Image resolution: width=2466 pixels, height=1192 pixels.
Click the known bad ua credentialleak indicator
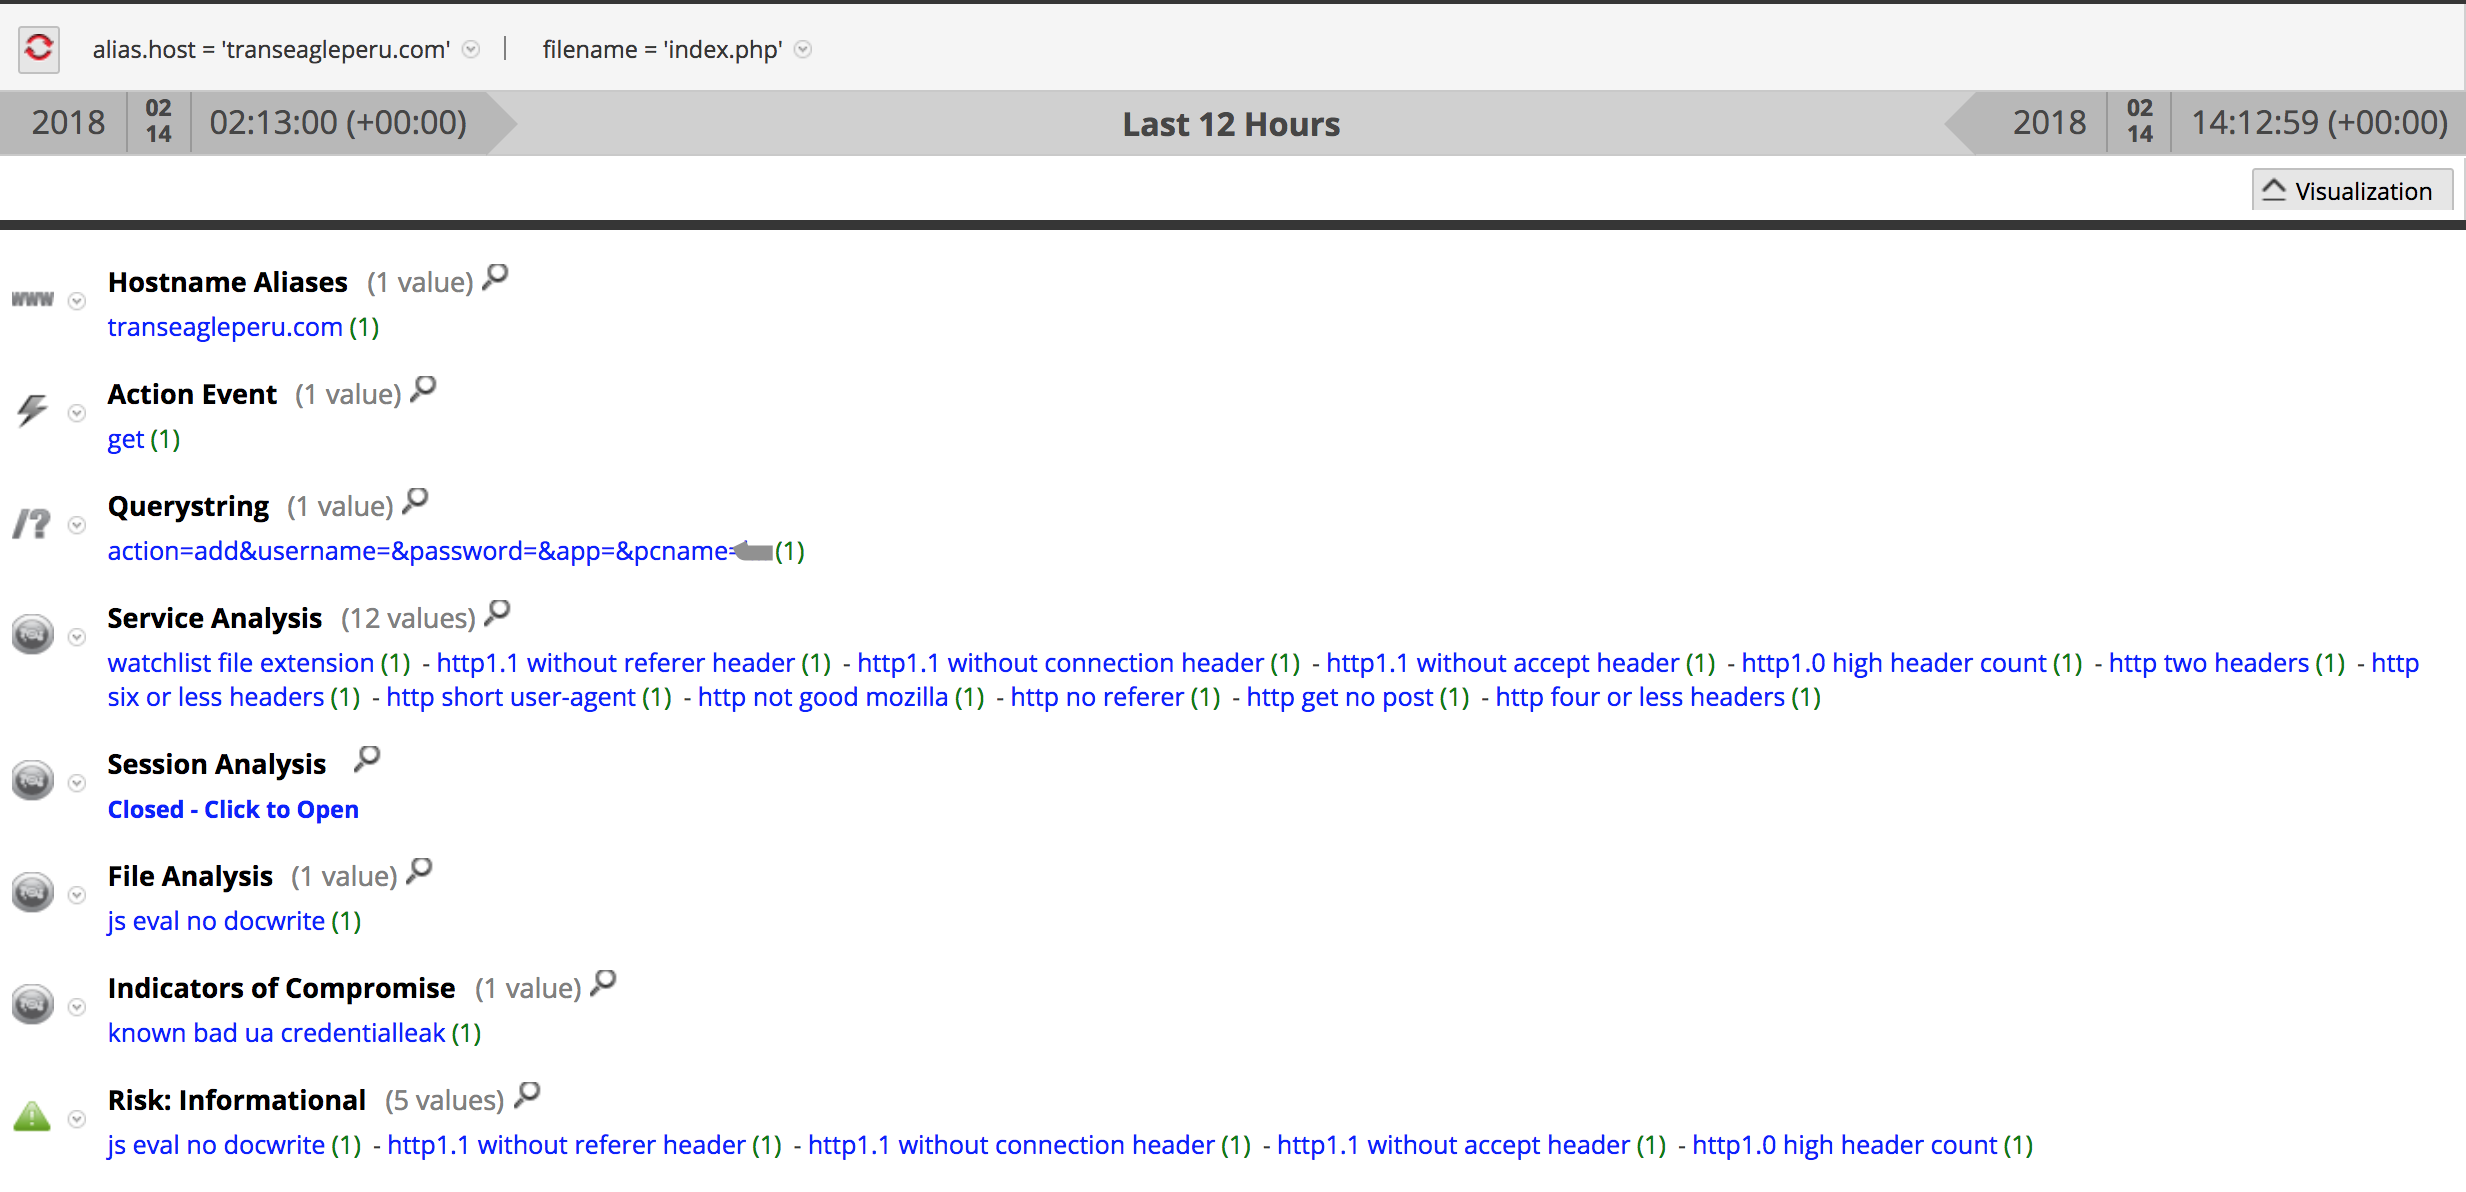tap(276, 1032)
